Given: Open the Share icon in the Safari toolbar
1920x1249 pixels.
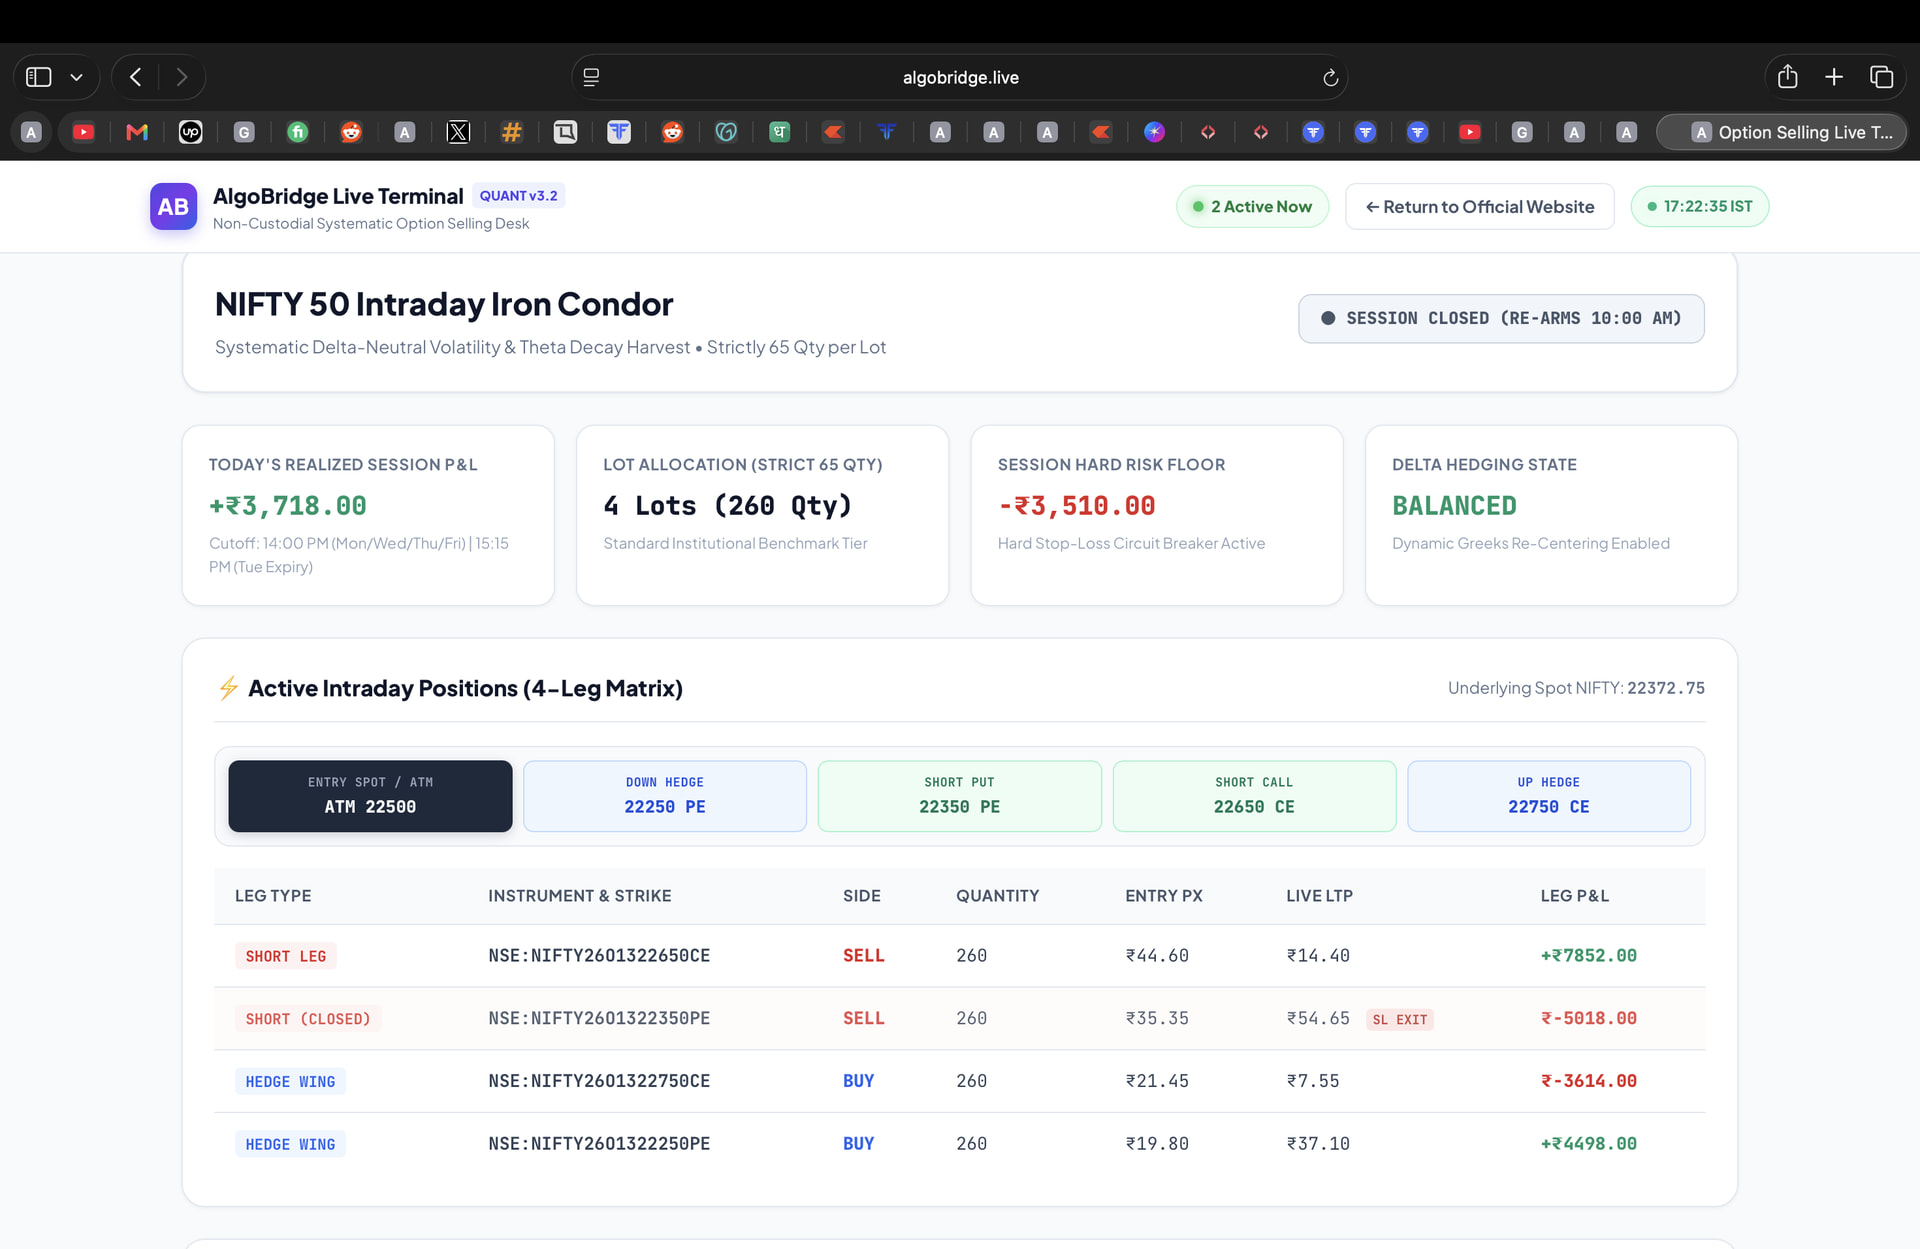Looking at the screenshot, I should click(1788, 76).
